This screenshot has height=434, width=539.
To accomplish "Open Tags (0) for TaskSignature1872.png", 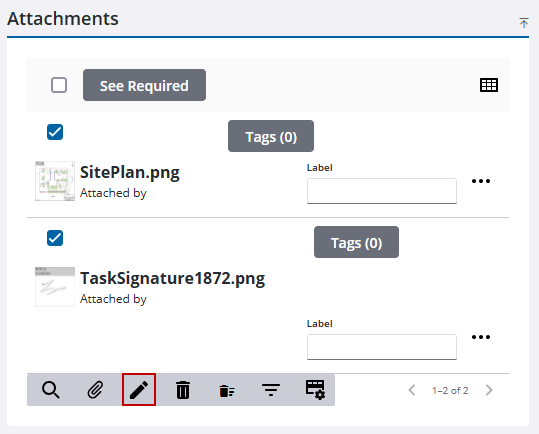I will pos(356,242).
